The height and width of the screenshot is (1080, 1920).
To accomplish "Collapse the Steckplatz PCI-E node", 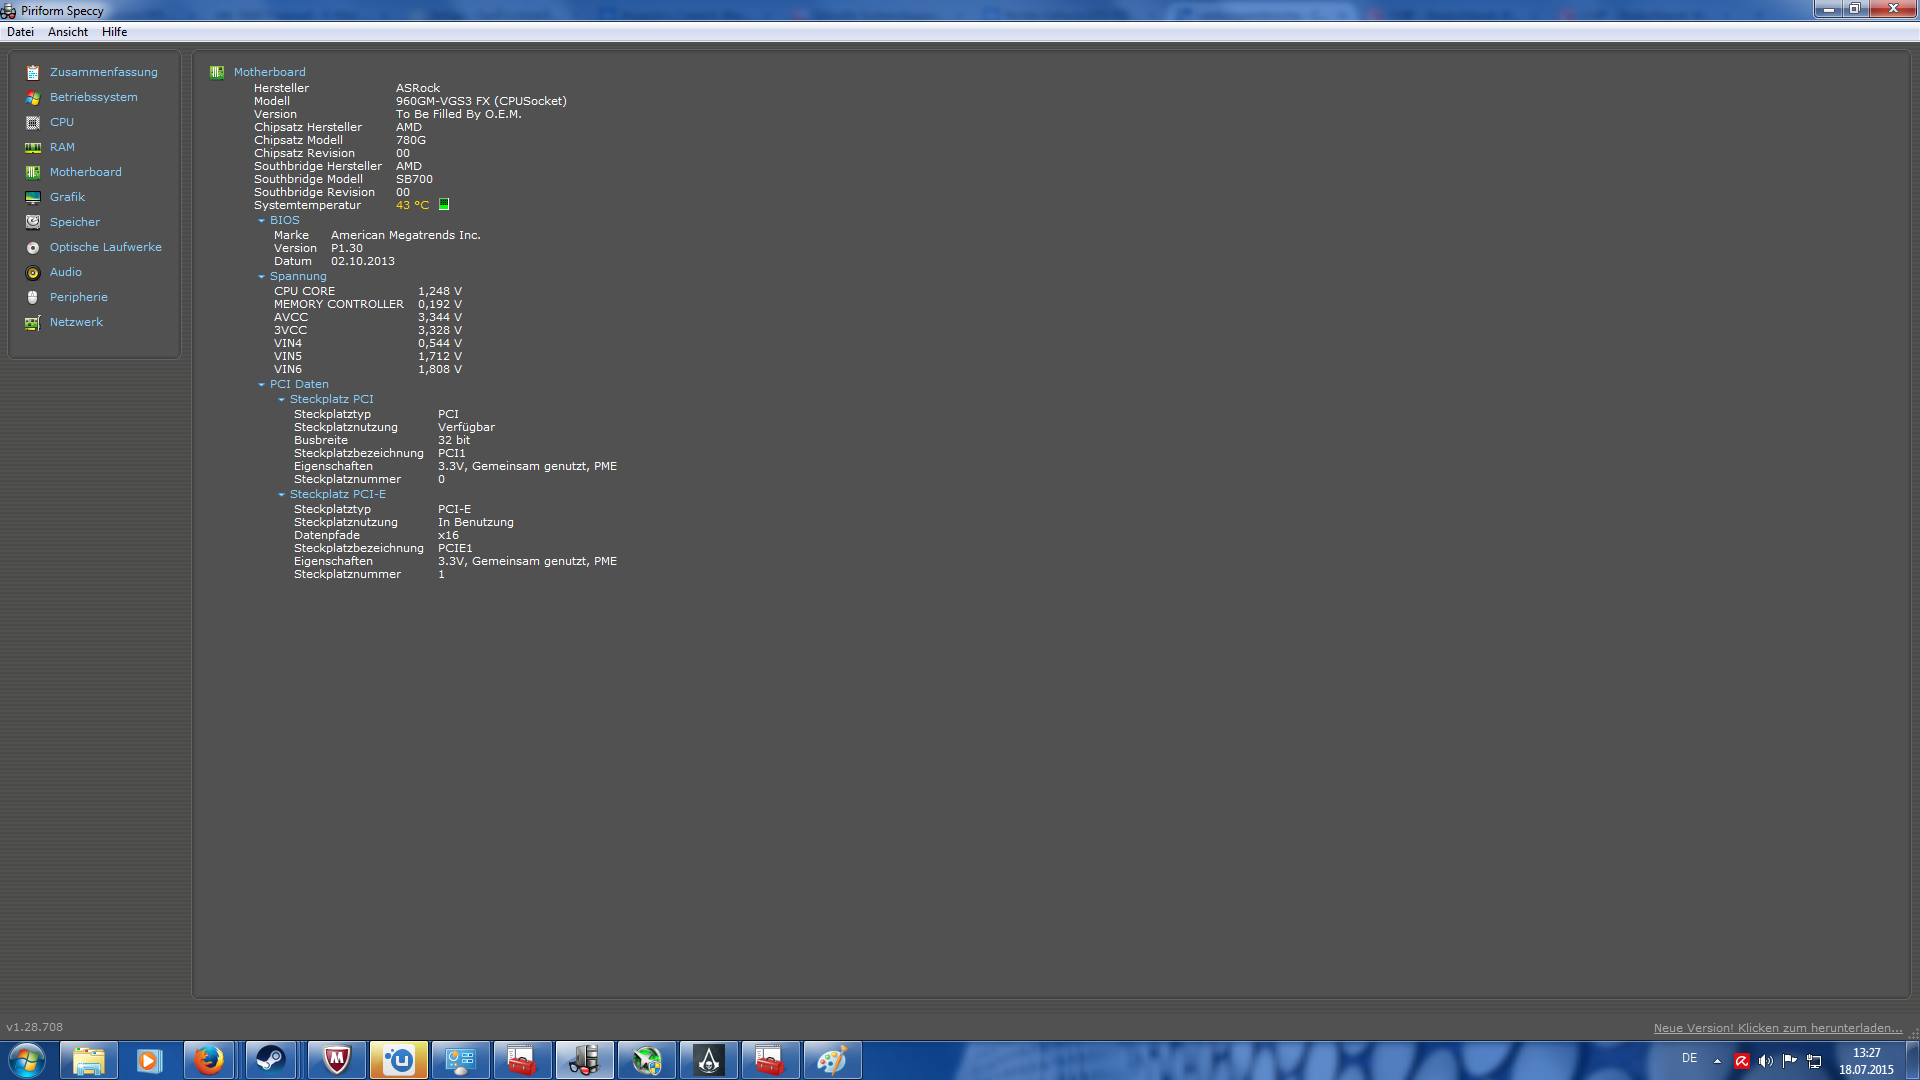I will click(x=282, y=495).
